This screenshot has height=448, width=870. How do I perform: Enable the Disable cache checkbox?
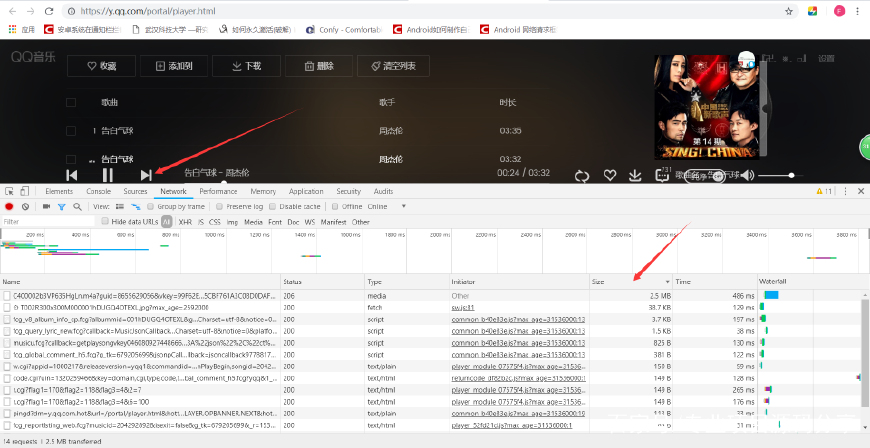coord(272,207)
